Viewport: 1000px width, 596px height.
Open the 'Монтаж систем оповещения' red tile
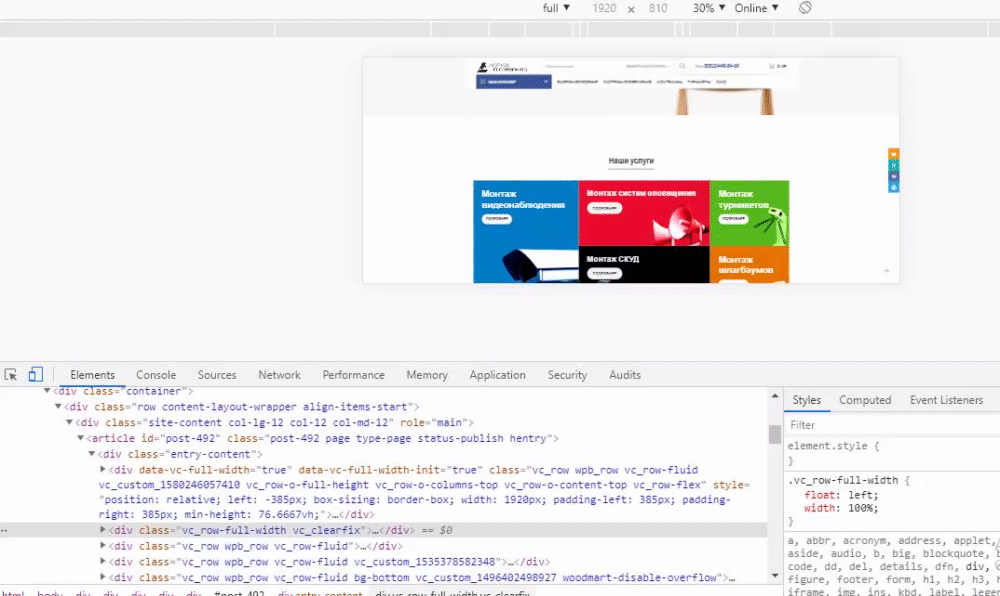click(644, 213)
